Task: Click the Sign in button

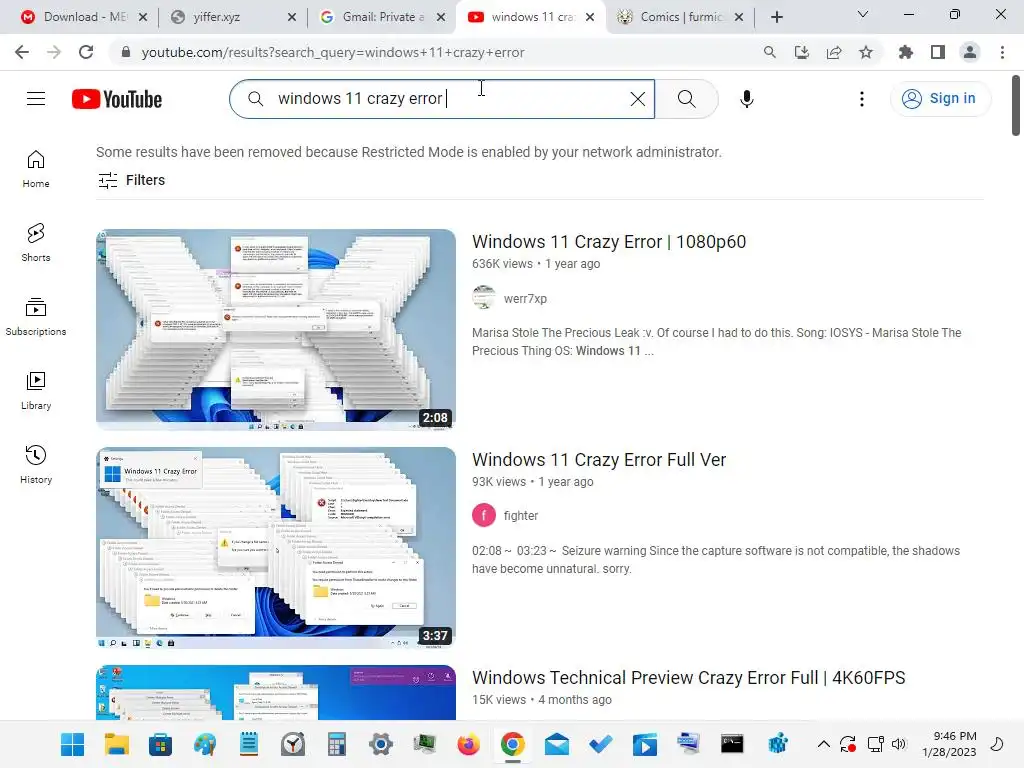Action: coord(940,99)
